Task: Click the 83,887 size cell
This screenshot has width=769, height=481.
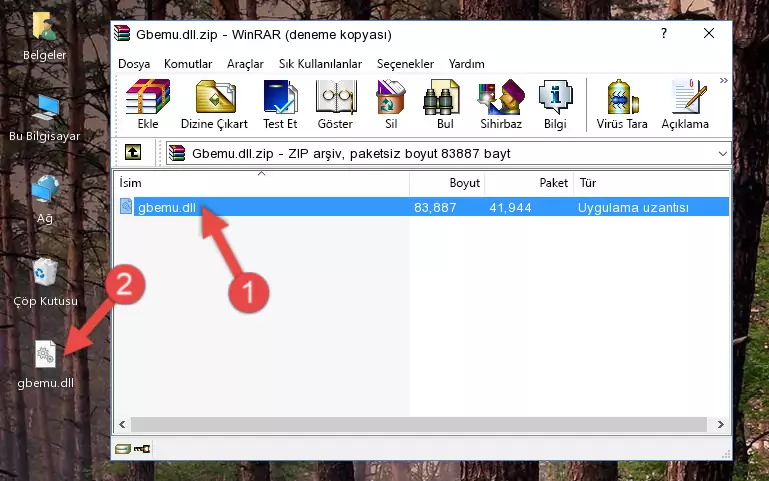Action: tap(435, 207)
